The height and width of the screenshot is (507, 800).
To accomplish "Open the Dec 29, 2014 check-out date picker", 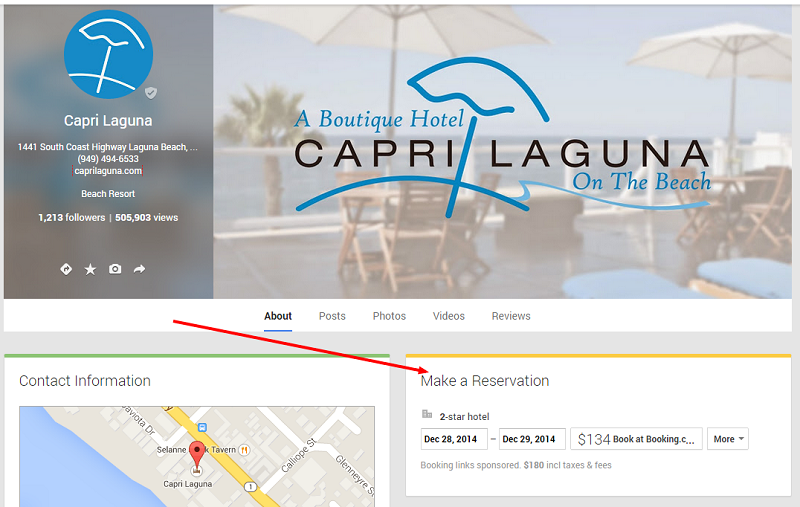I will coord(532,439).
